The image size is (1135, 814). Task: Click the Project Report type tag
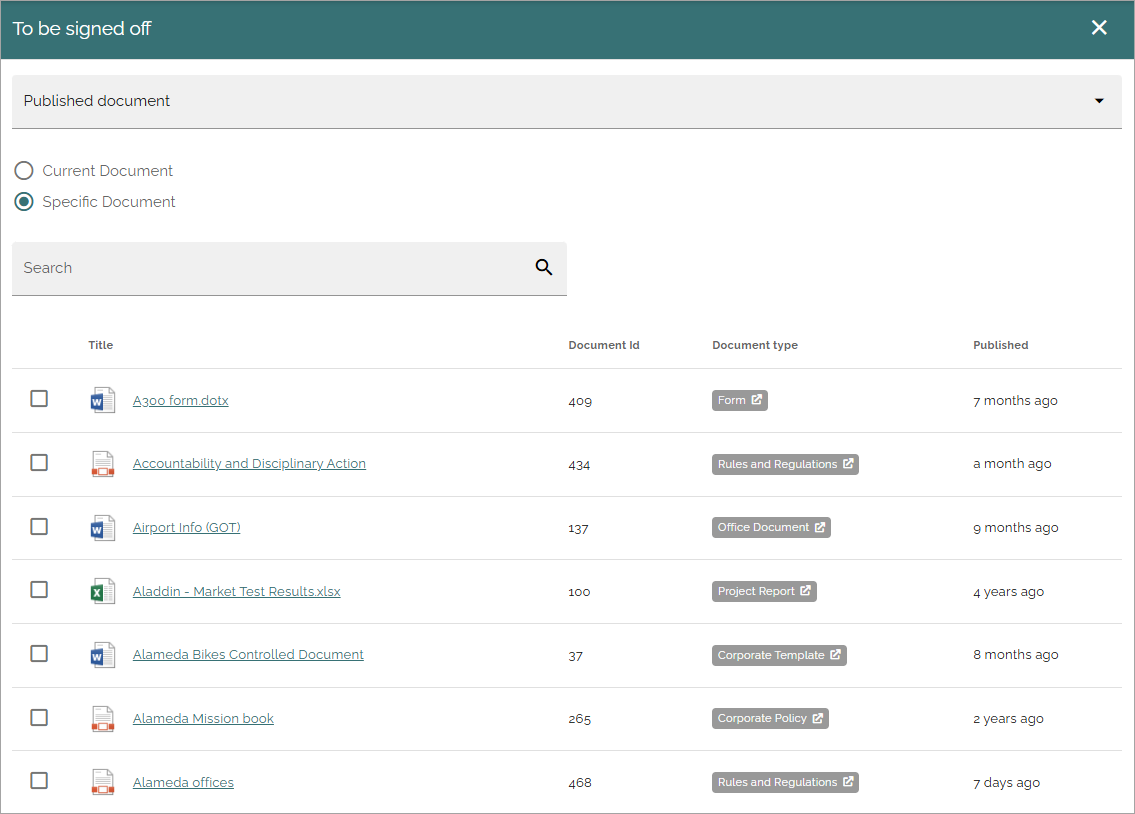764,591
